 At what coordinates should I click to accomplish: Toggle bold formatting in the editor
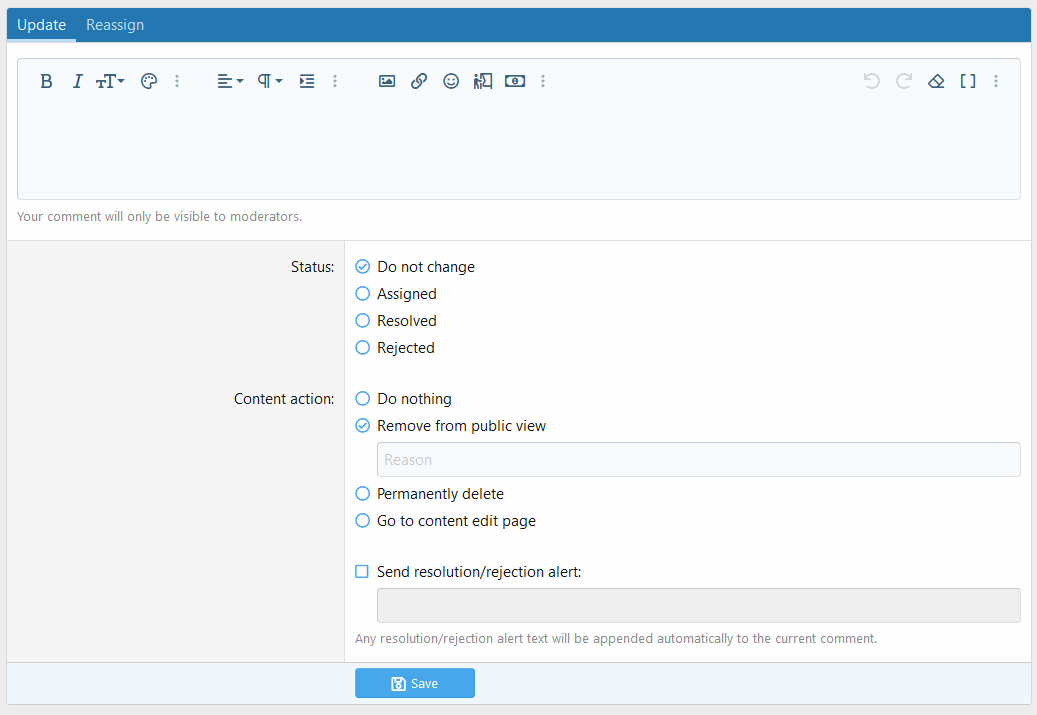coord(46,81)
